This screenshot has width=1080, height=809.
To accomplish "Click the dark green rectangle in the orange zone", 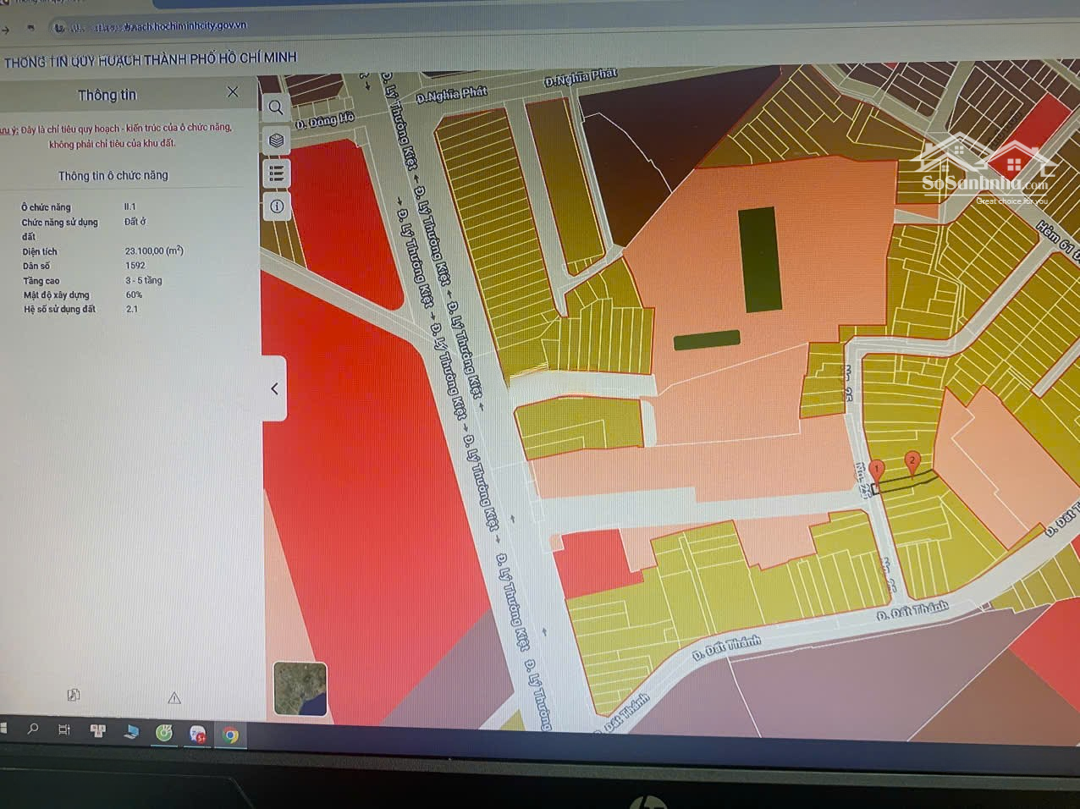I will click(759, 259).
